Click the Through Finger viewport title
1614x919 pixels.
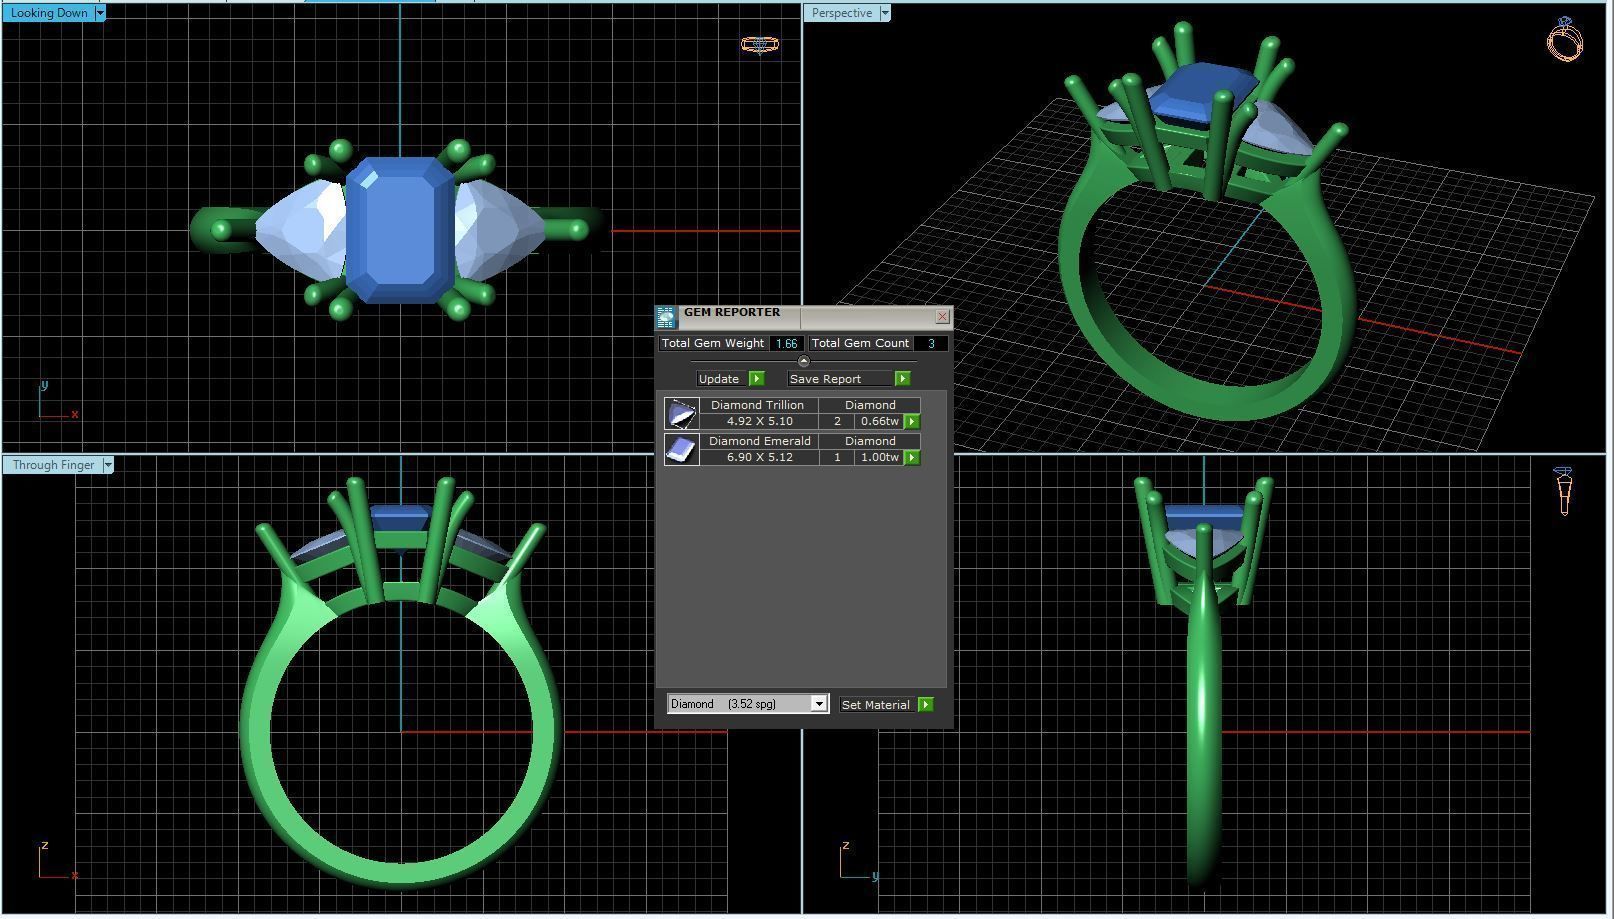click(54, 465)
